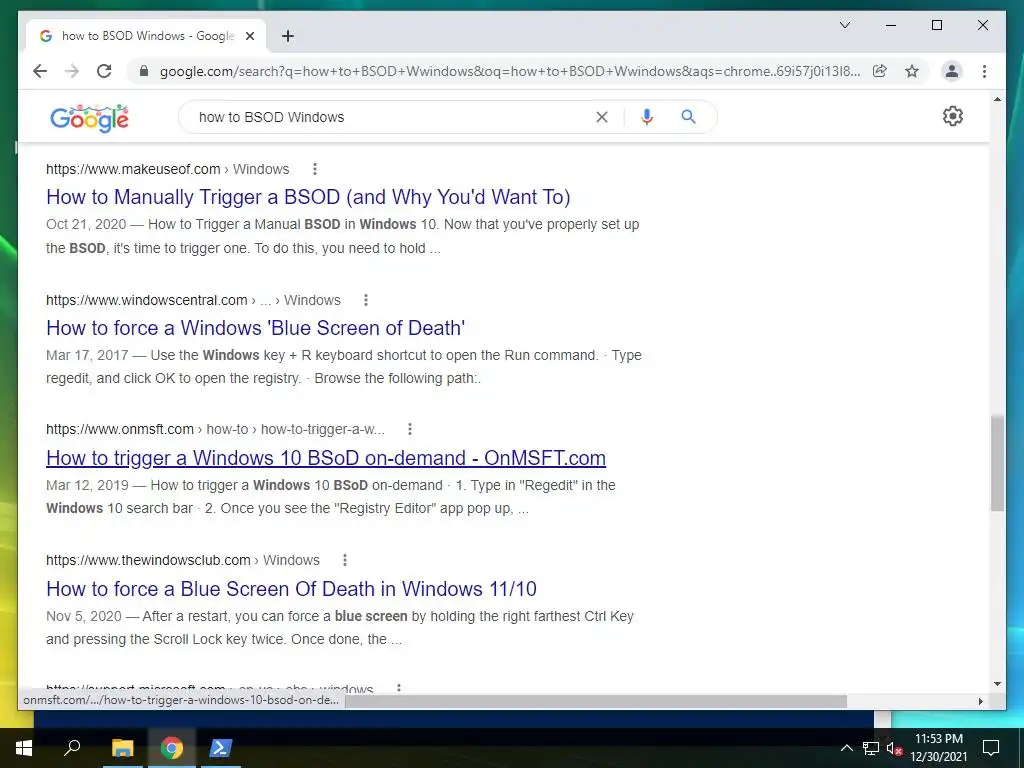Screen dimensions: 1024x768
Task: Click the Chrome taskbar icon
Action: click(x=172, y=748)
